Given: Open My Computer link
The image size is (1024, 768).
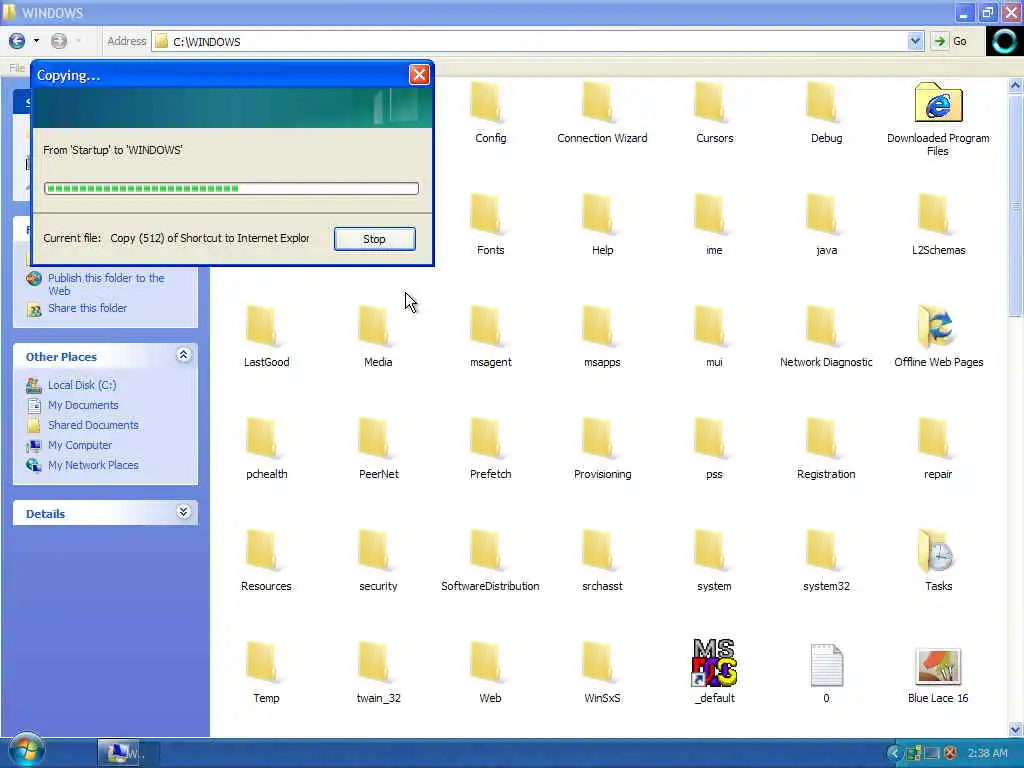Looking at the screenshot, I should click(80, 445).
